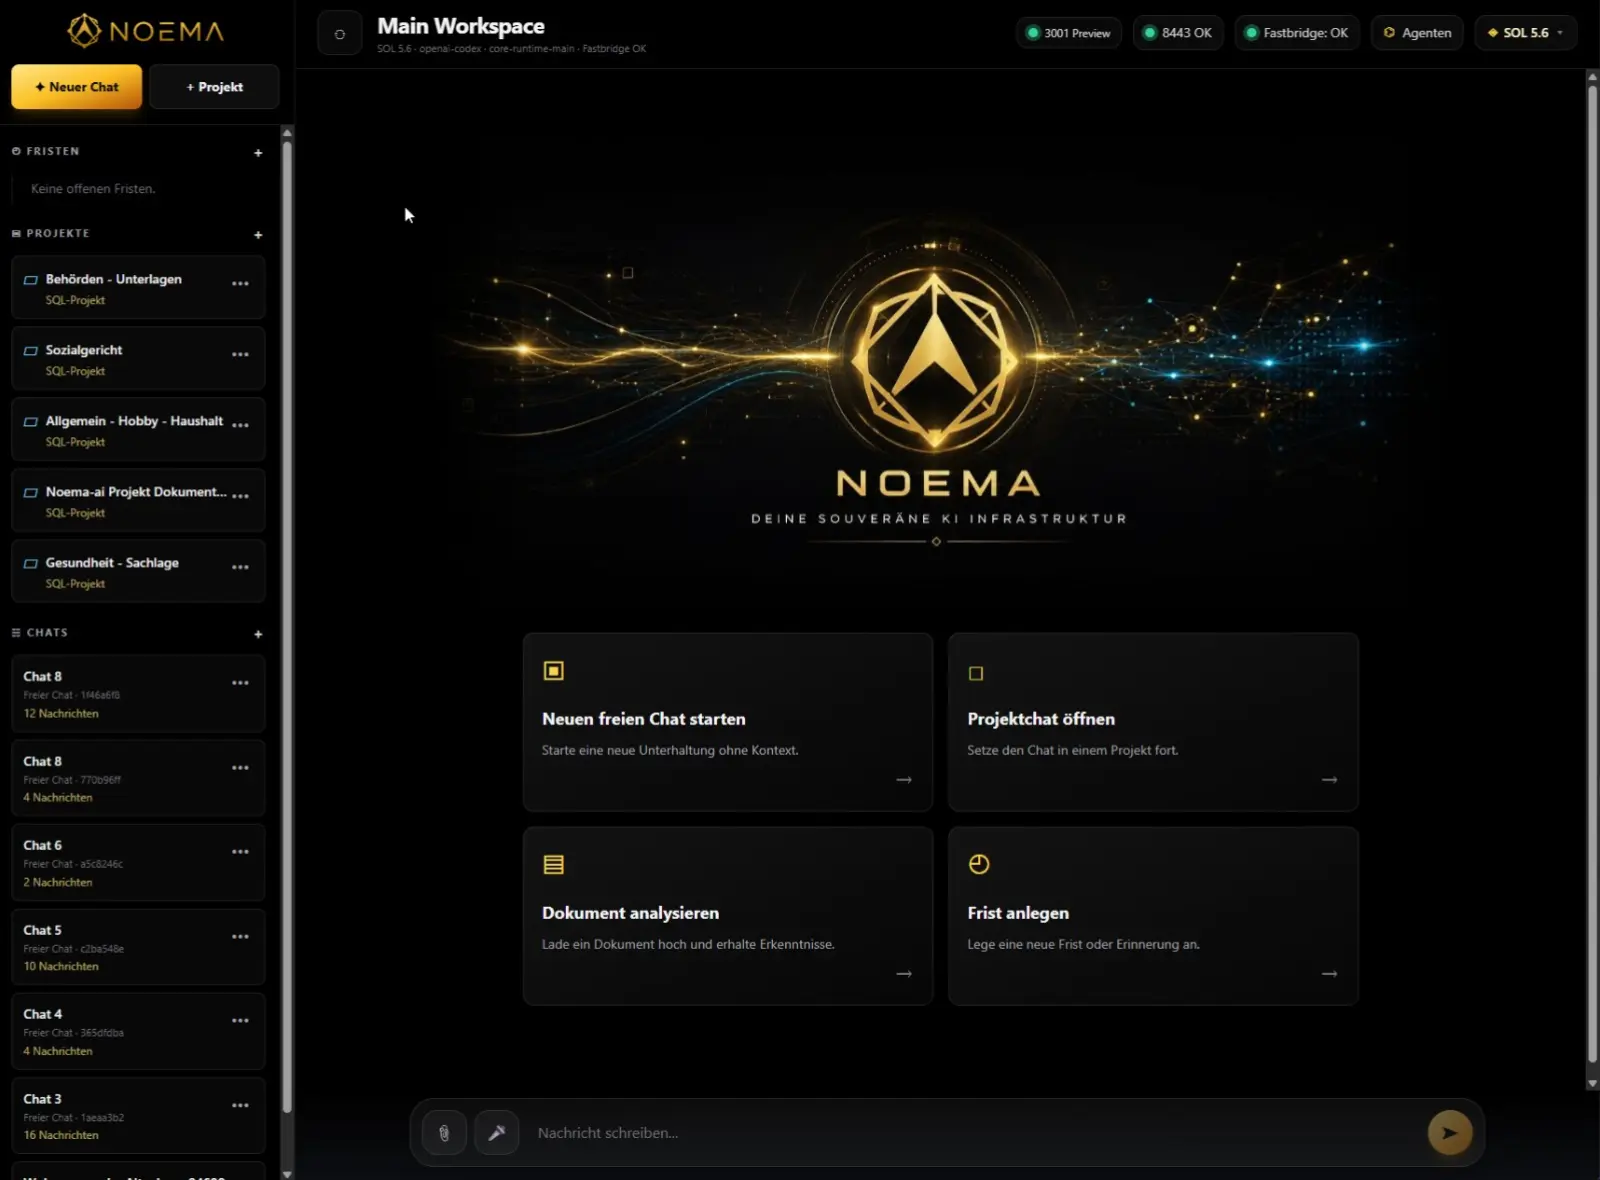The height and width of the screenshot is (1180, 1600).
Task: Open options menu for Chat 3
Action: [240, 1106]
